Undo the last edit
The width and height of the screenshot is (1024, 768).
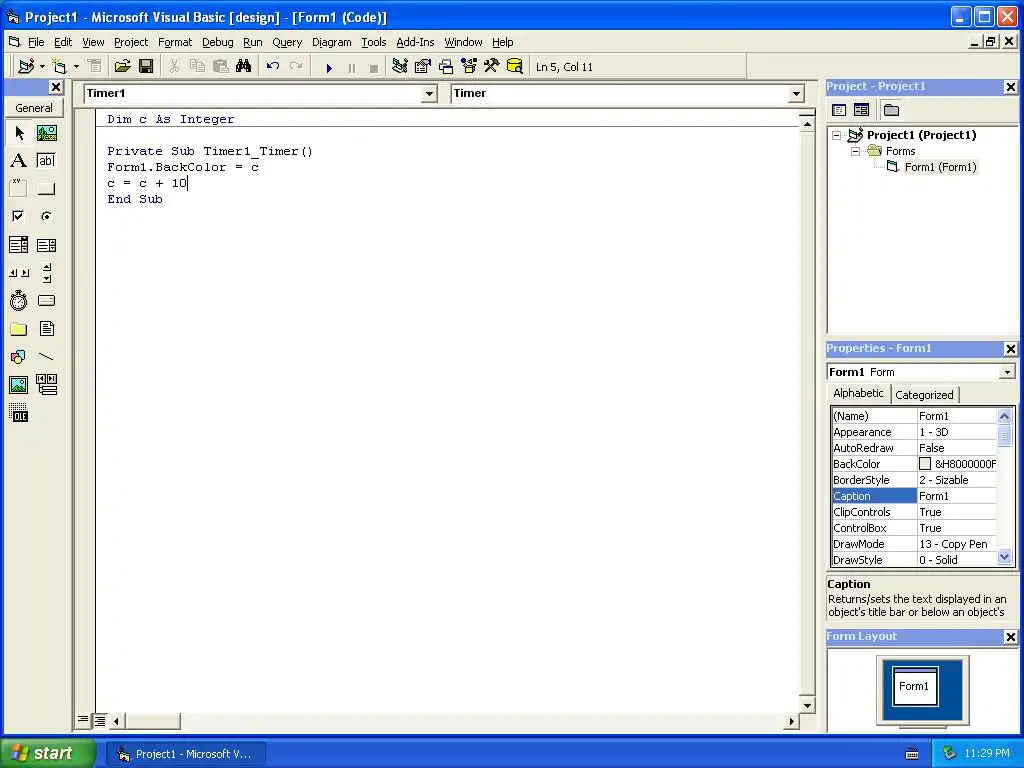point(273,67)
